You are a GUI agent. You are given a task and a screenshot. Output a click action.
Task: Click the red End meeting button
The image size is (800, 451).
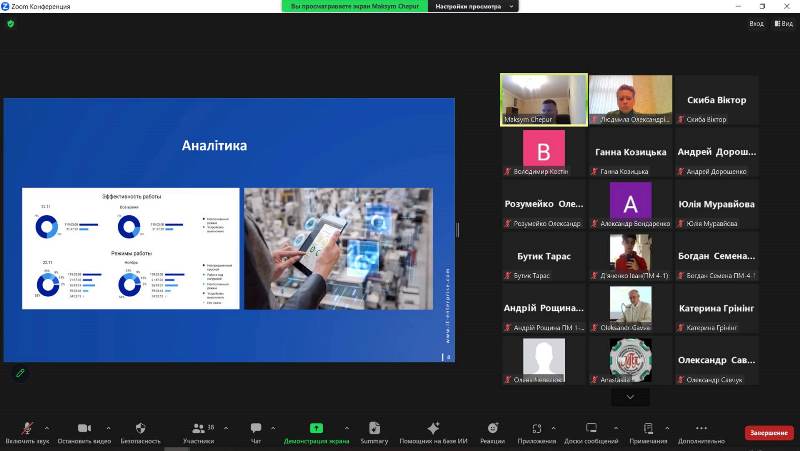768,433
